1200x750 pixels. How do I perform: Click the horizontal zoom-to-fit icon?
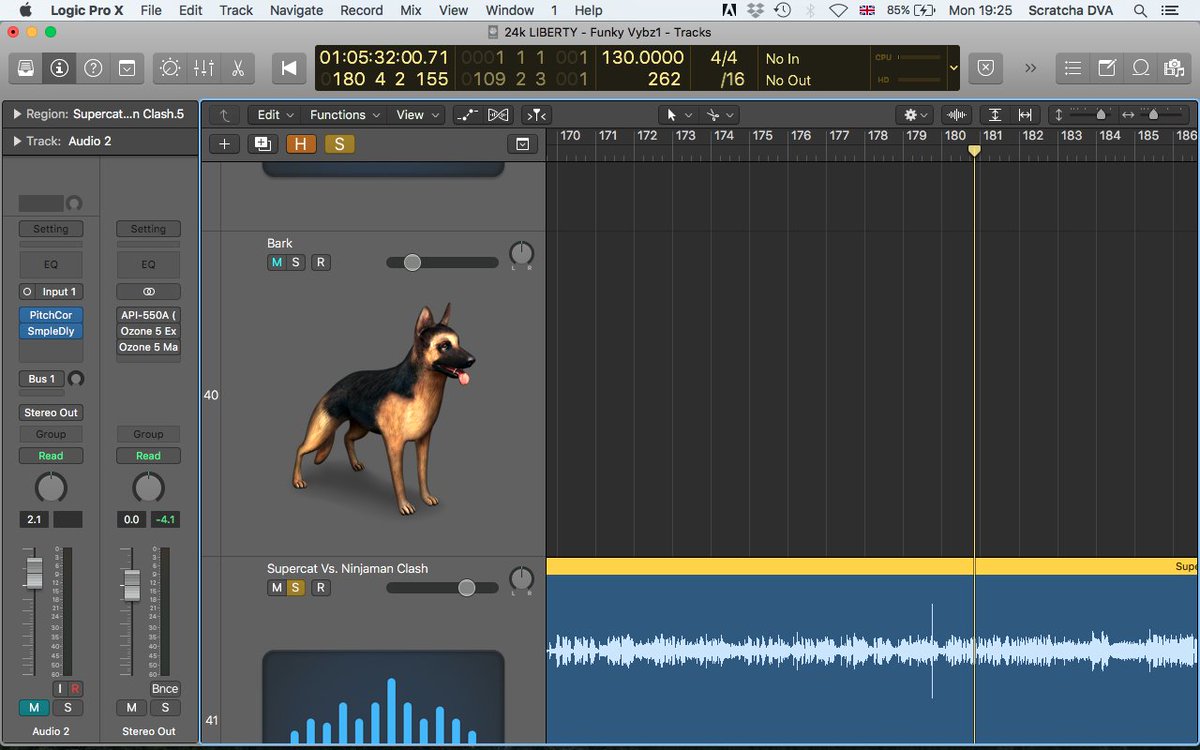1025,114
